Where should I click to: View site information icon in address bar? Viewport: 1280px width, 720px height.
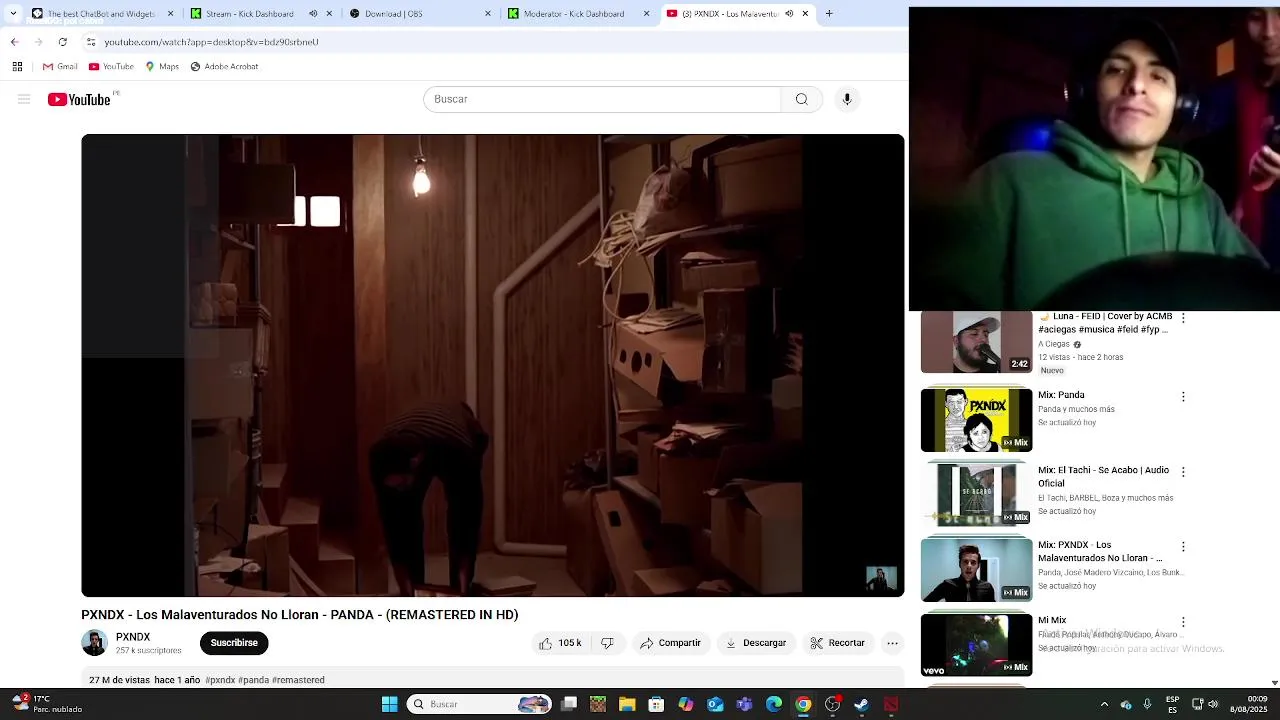(91, 42)
